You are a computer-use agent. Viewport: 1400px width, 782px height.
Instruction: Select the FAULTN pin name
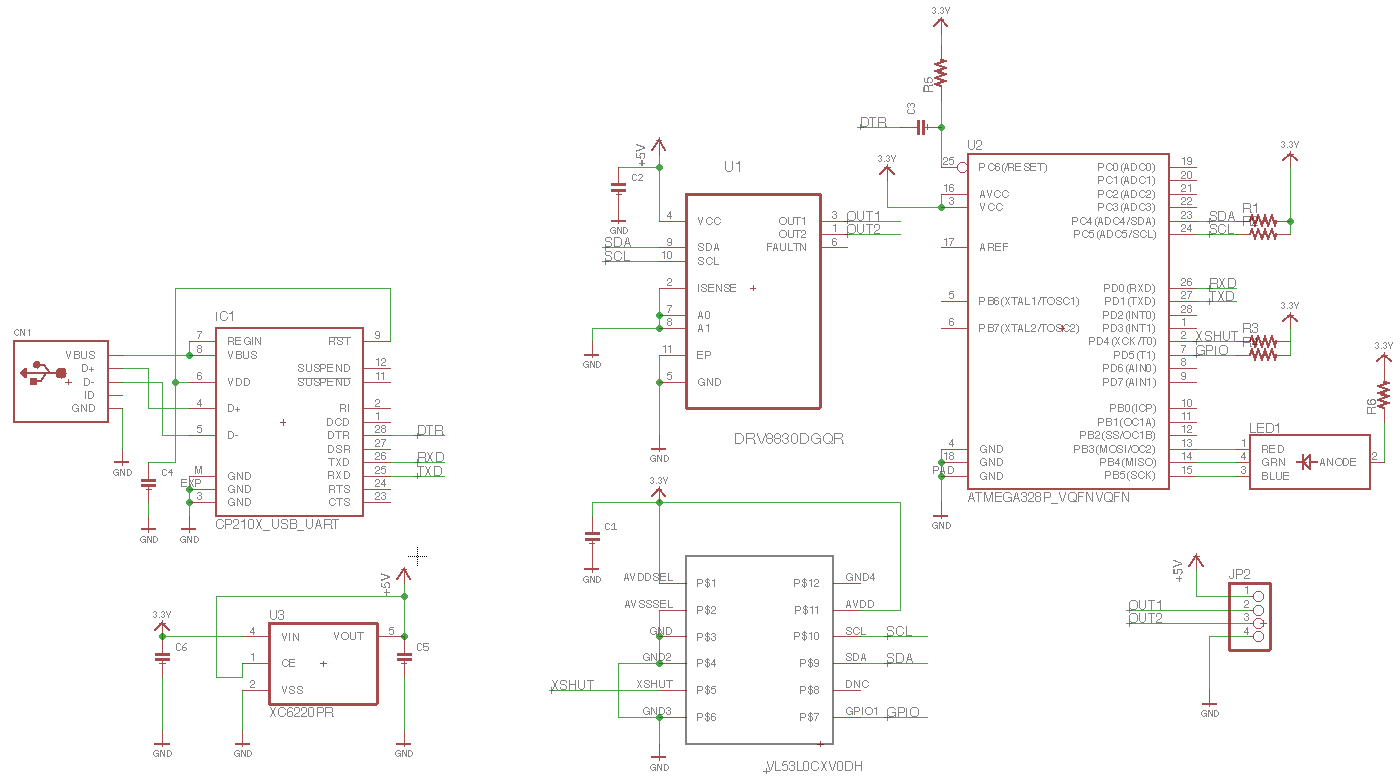[787, 247]
